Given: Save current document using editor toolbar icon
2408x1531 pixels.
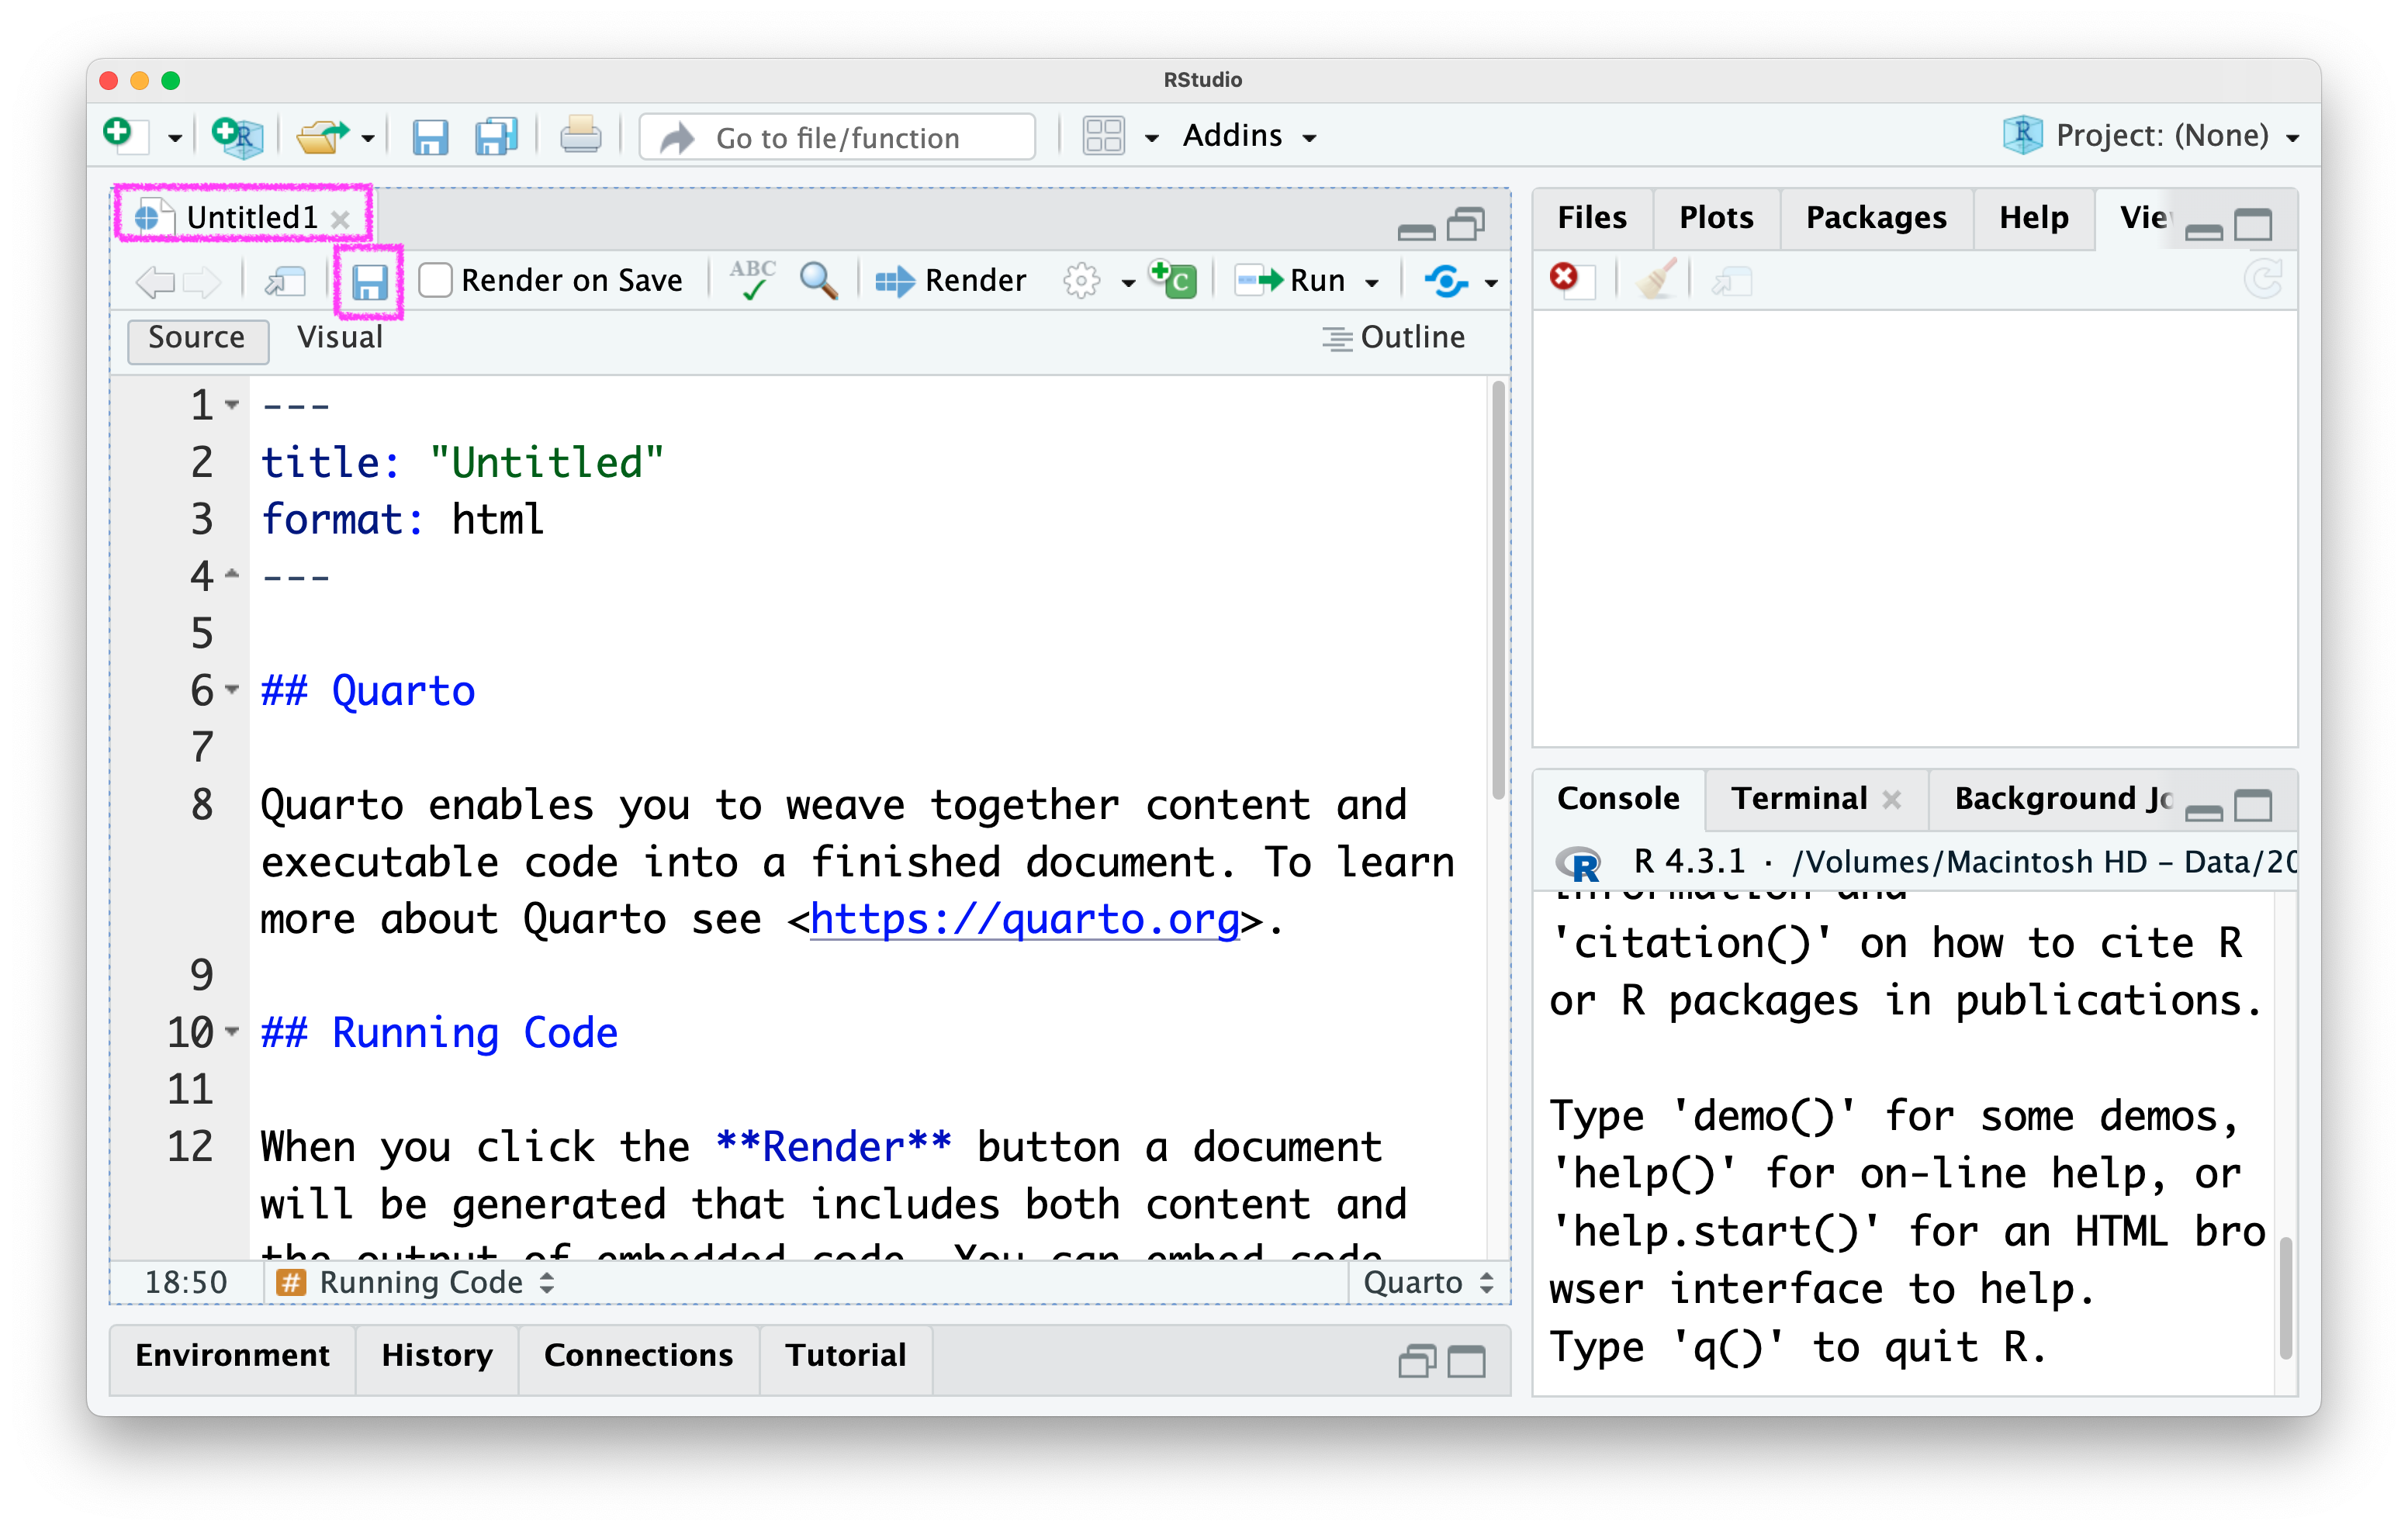Looking at the screenshot, I should click(x=369, y=282).
